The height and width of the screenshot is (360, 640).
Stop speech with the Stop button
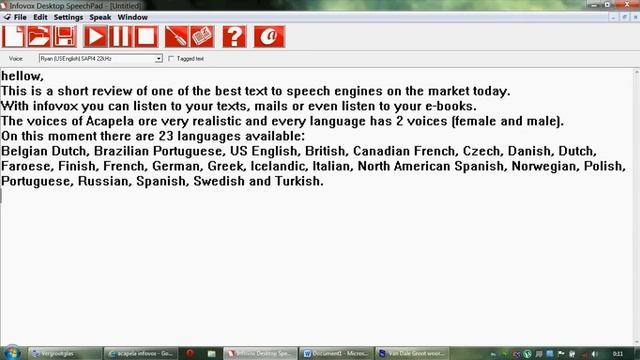[x=146, y=37]
